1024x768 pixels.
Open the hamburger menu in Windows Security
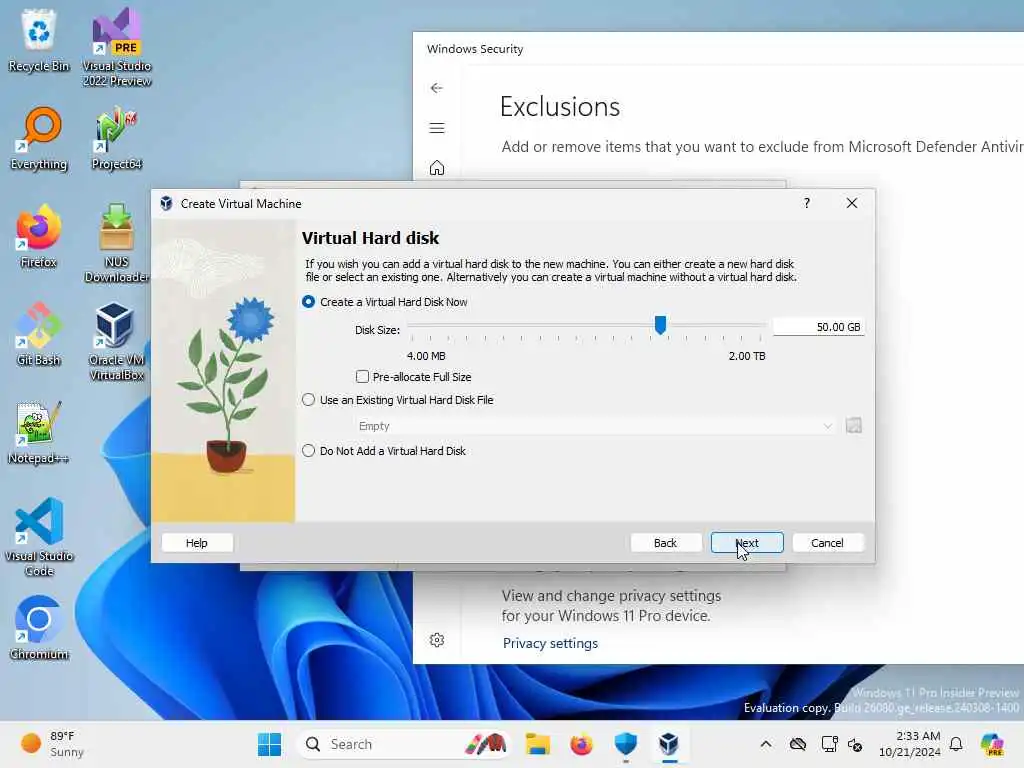(437, 128)
